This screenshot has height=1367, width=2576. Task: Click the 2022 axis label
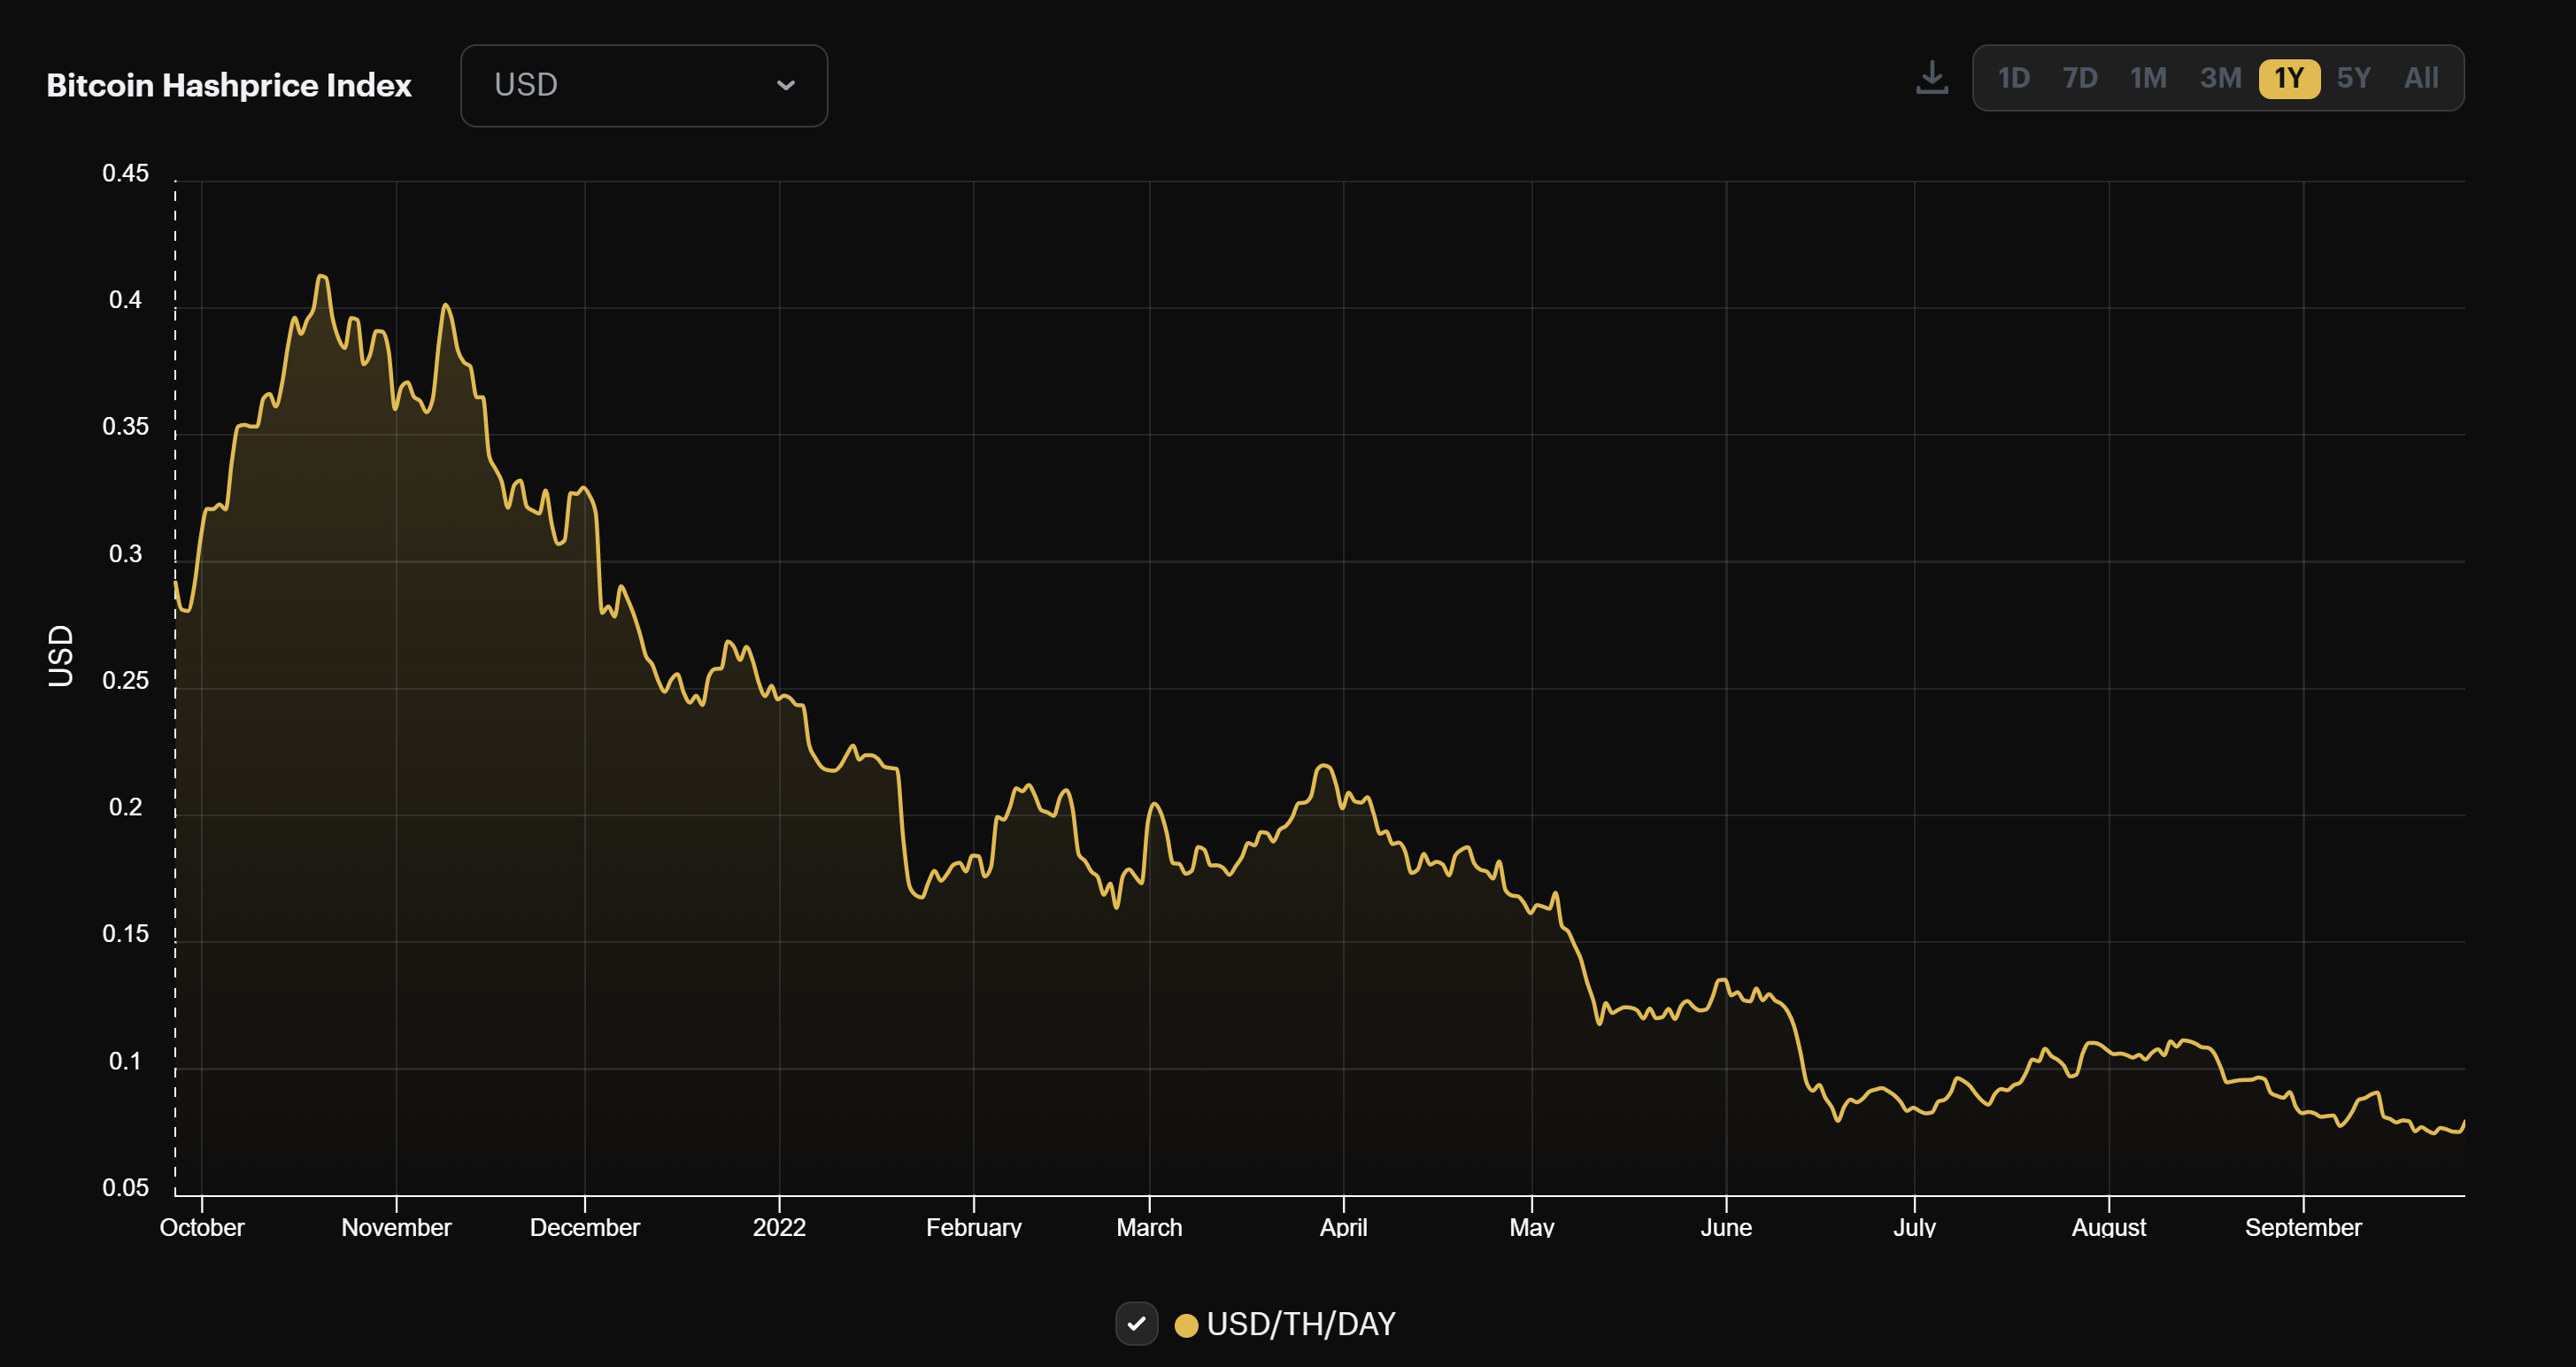781,1227
